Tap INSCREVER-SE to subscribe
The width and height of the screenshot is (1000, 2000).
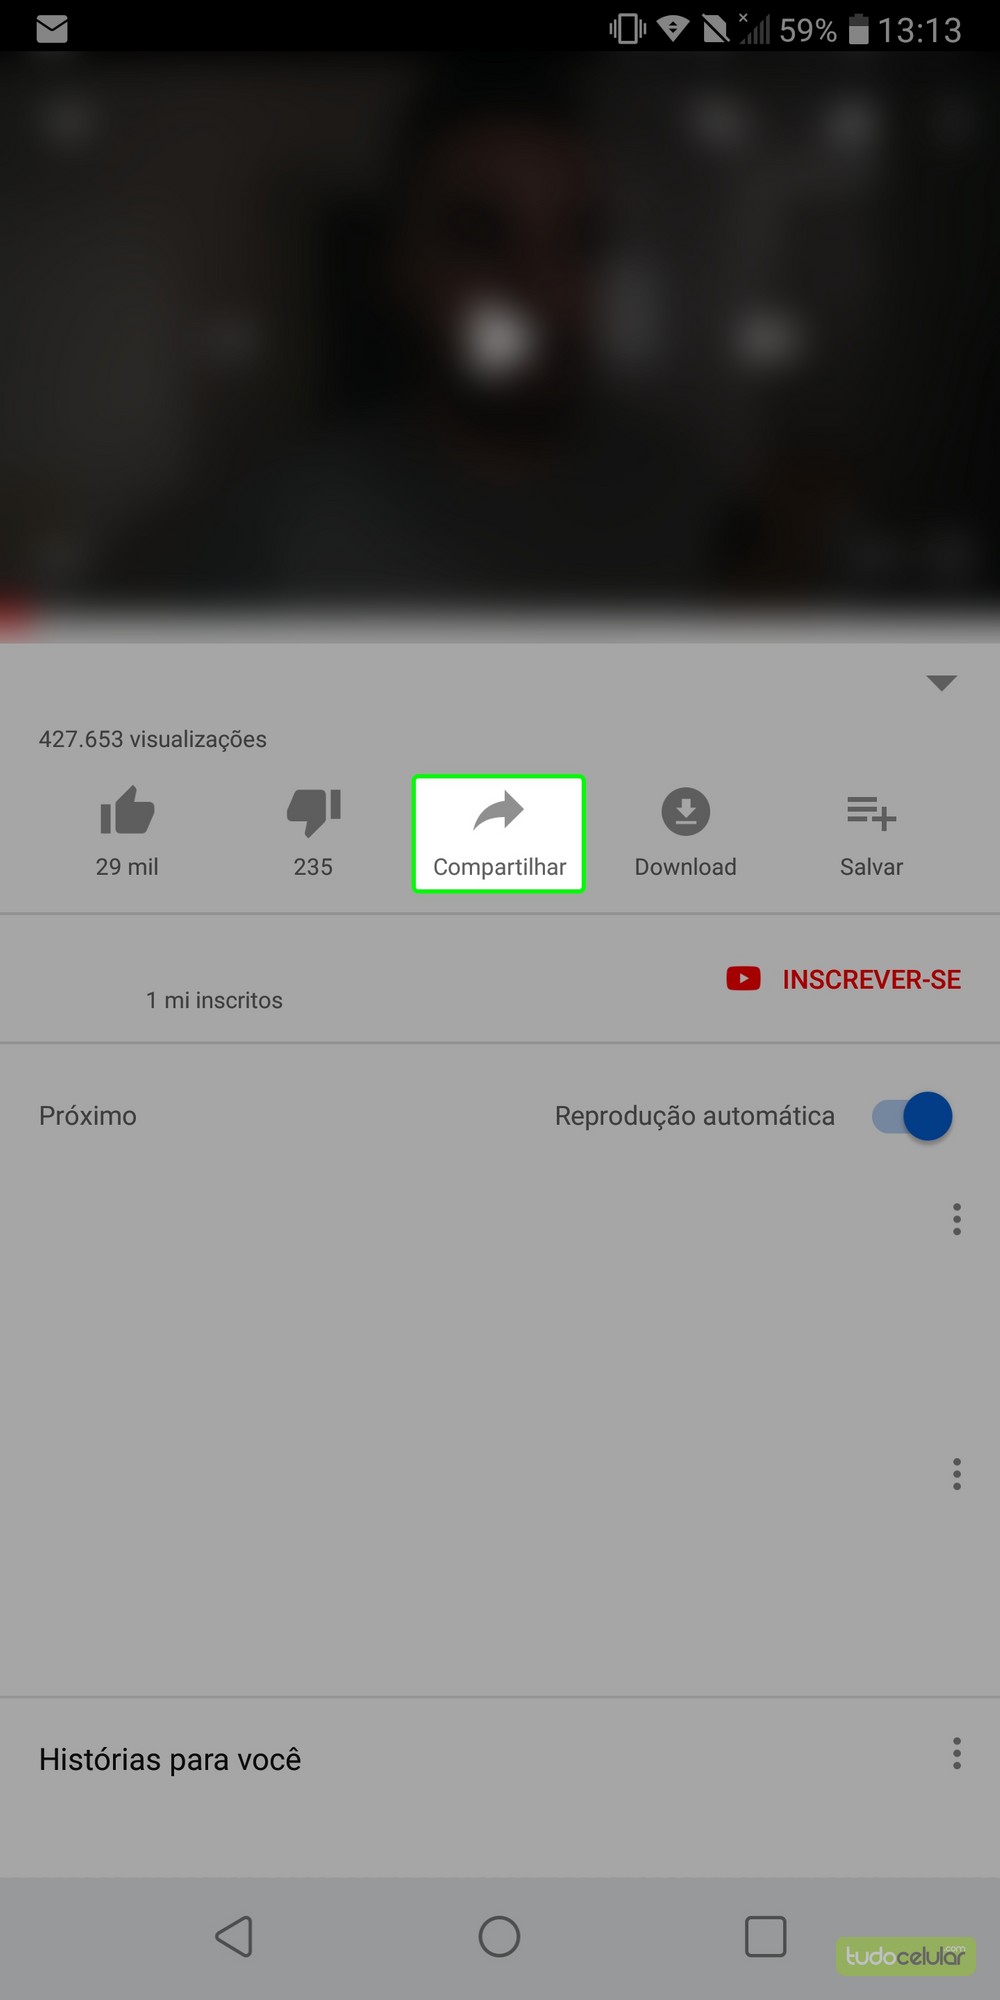871,979
